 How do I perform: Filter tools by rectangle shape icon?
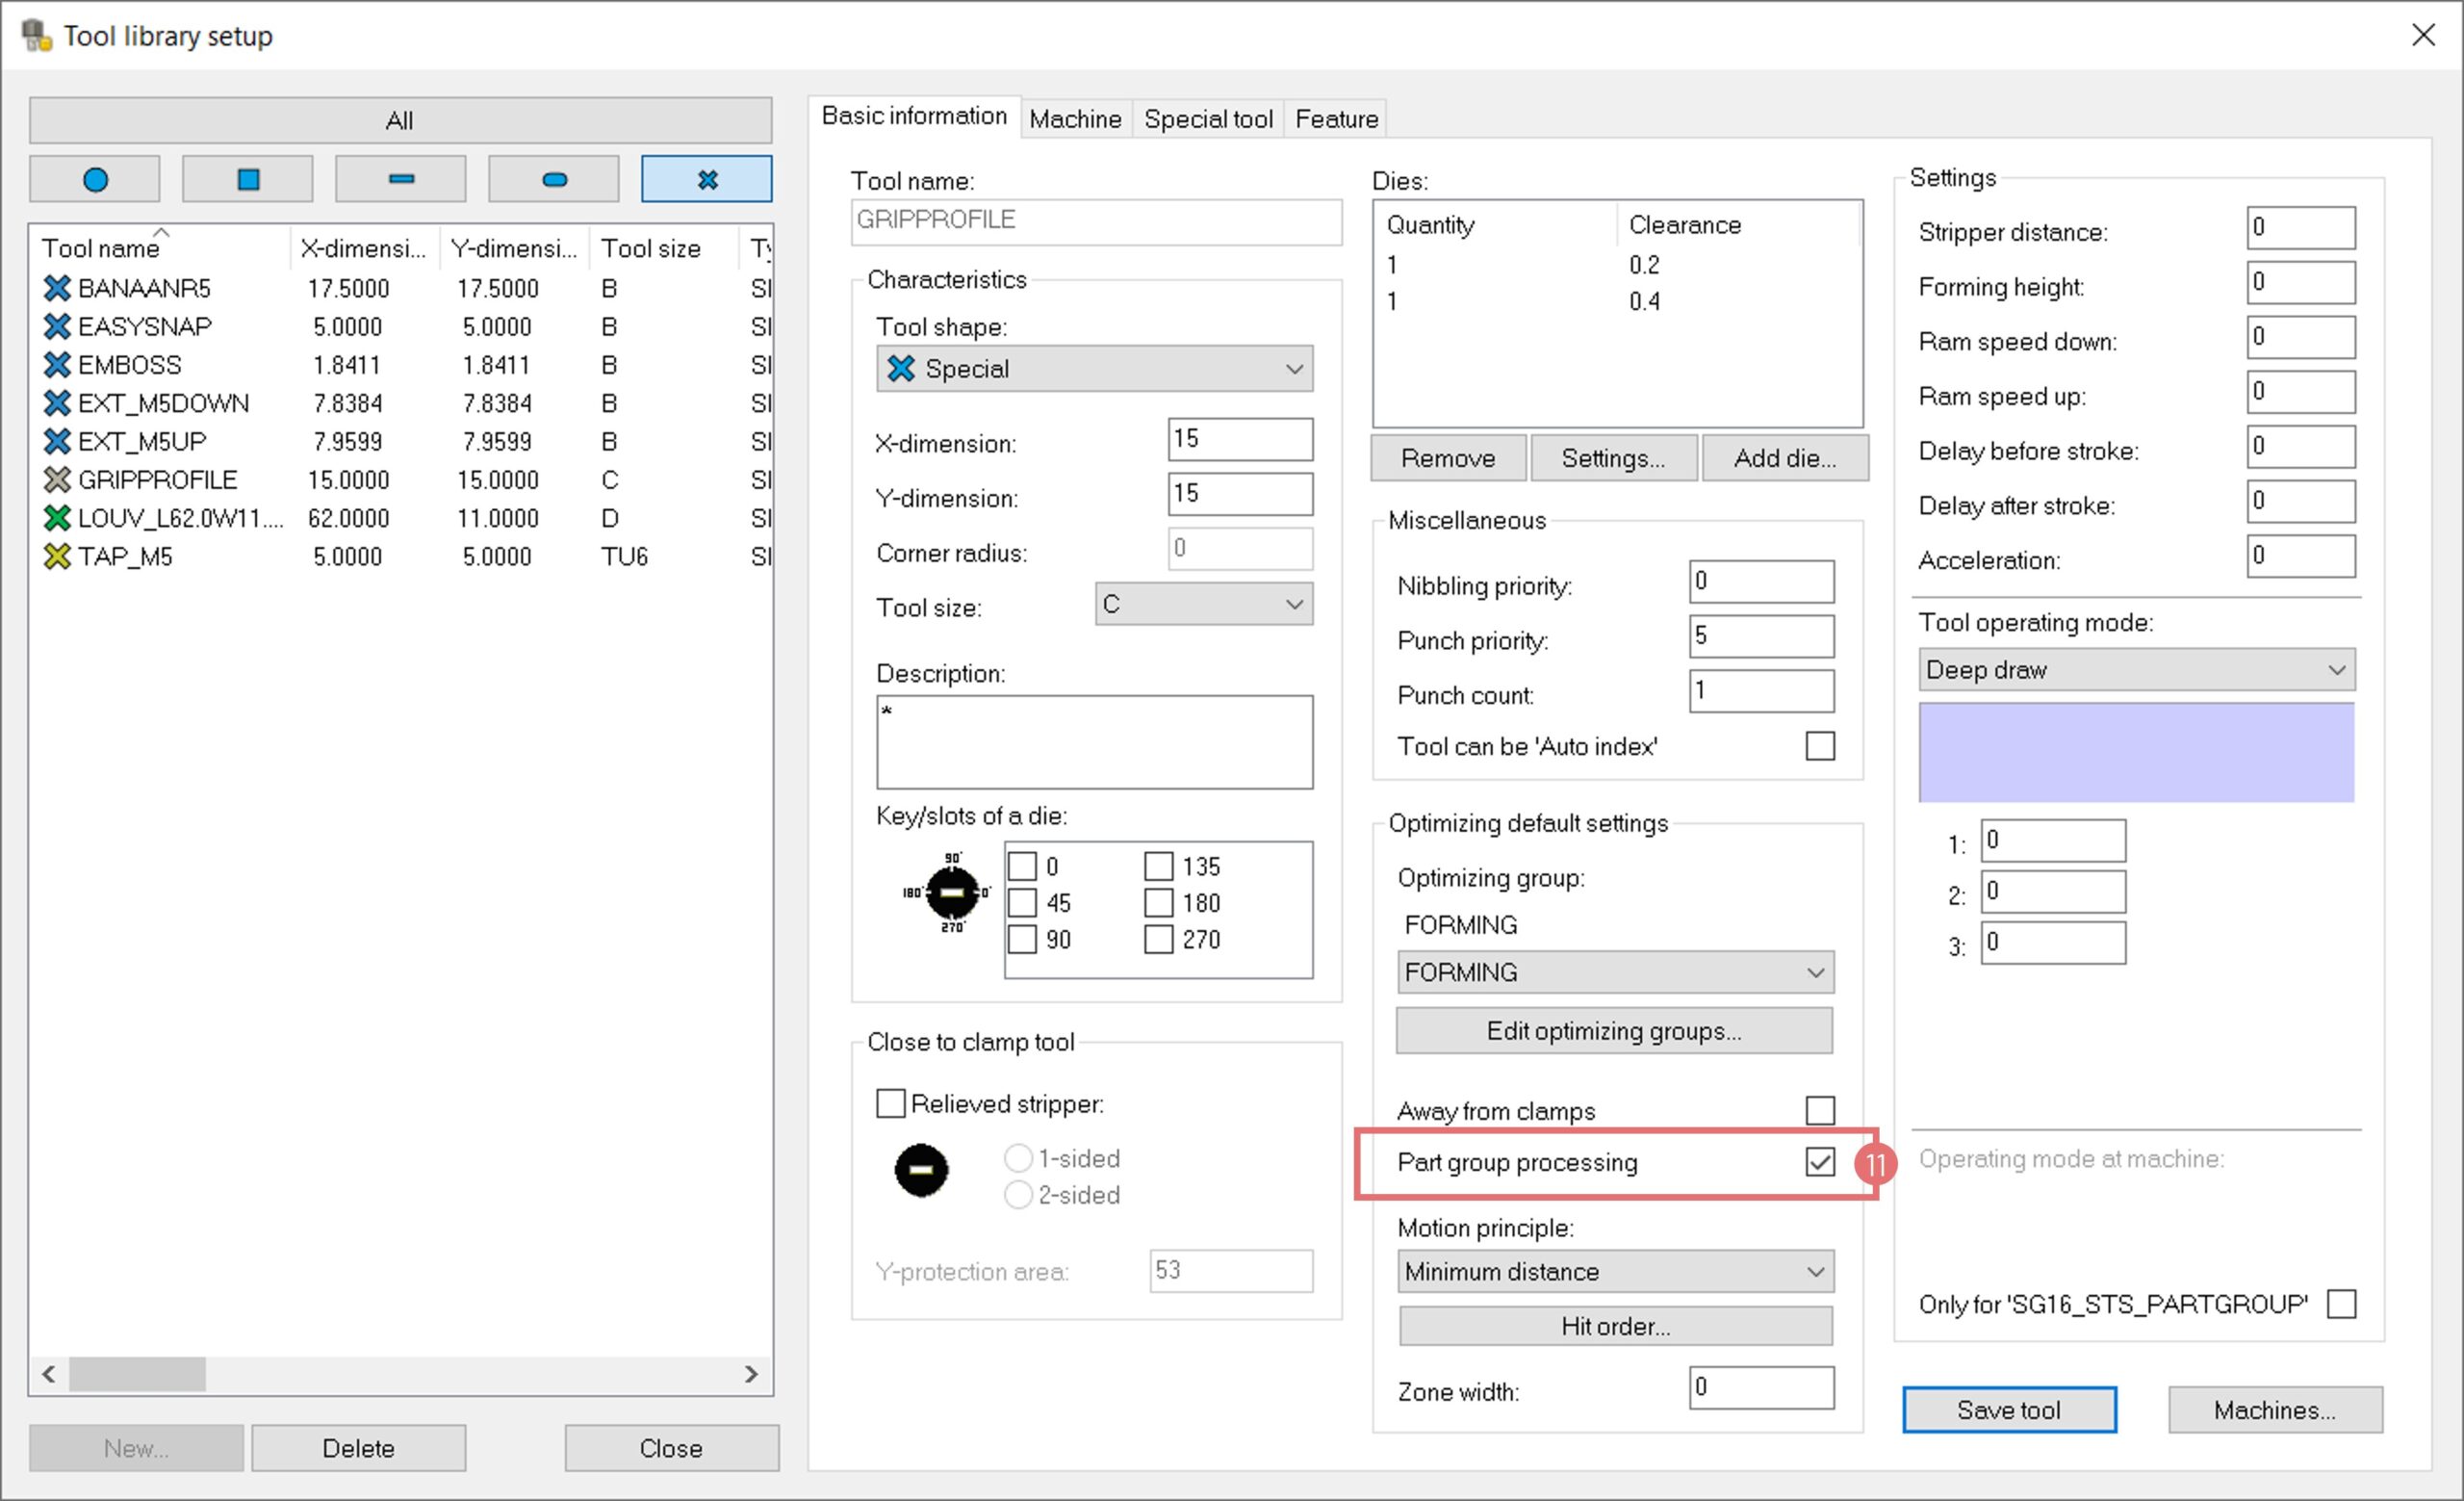(x=401, y=180)
